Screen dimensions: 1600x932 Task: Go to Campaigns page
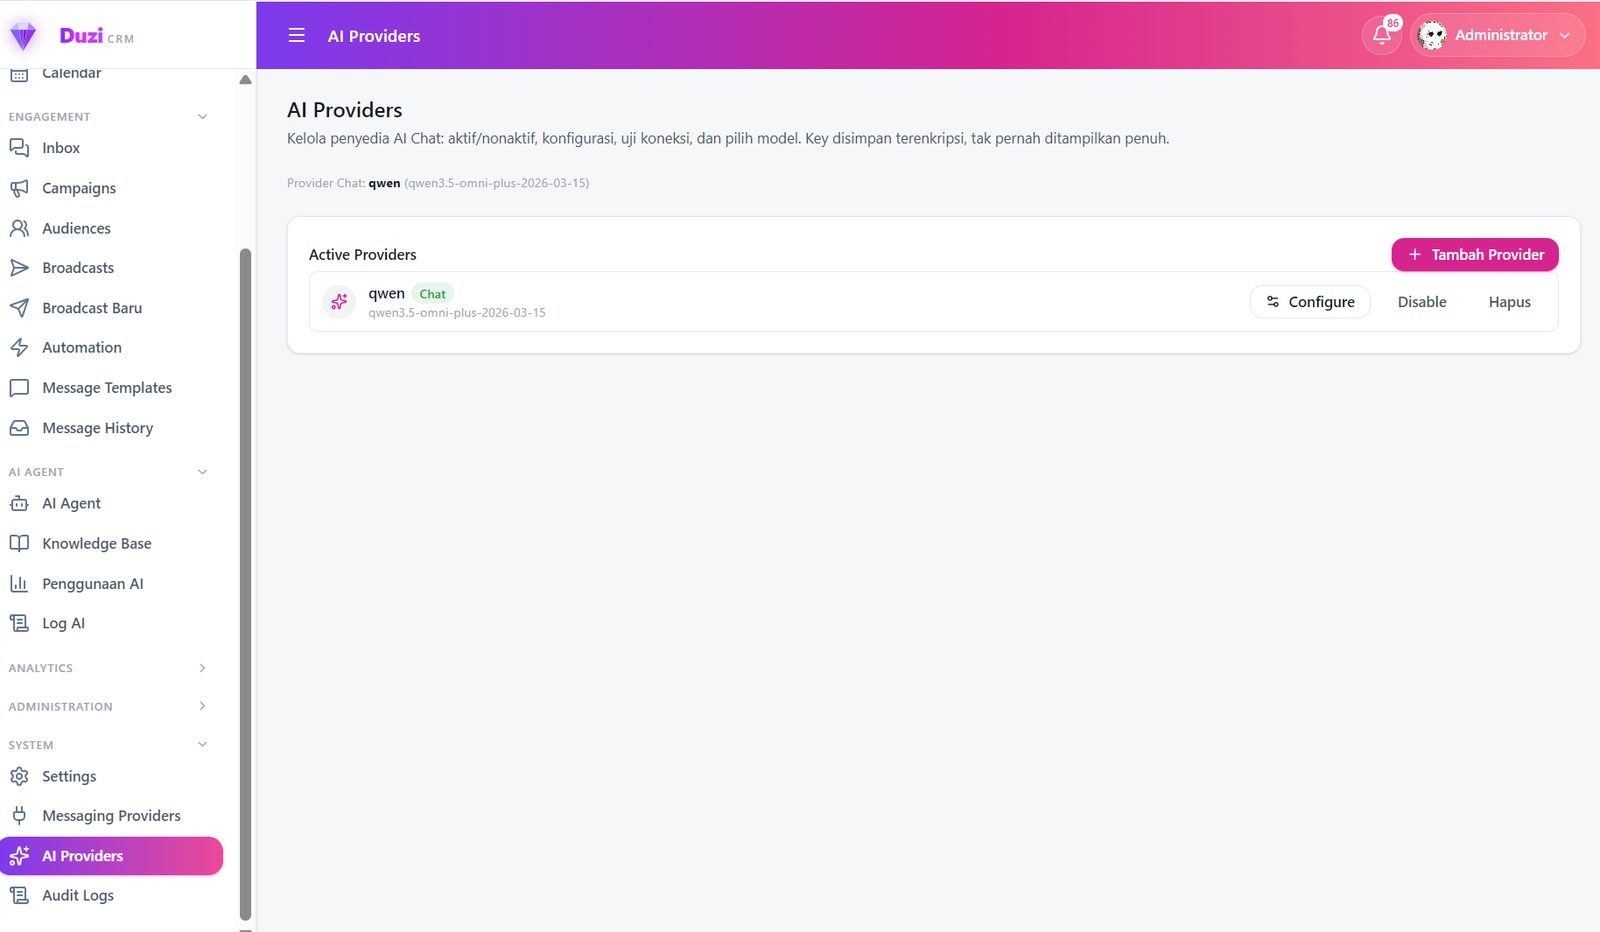(x=111, y=188)
